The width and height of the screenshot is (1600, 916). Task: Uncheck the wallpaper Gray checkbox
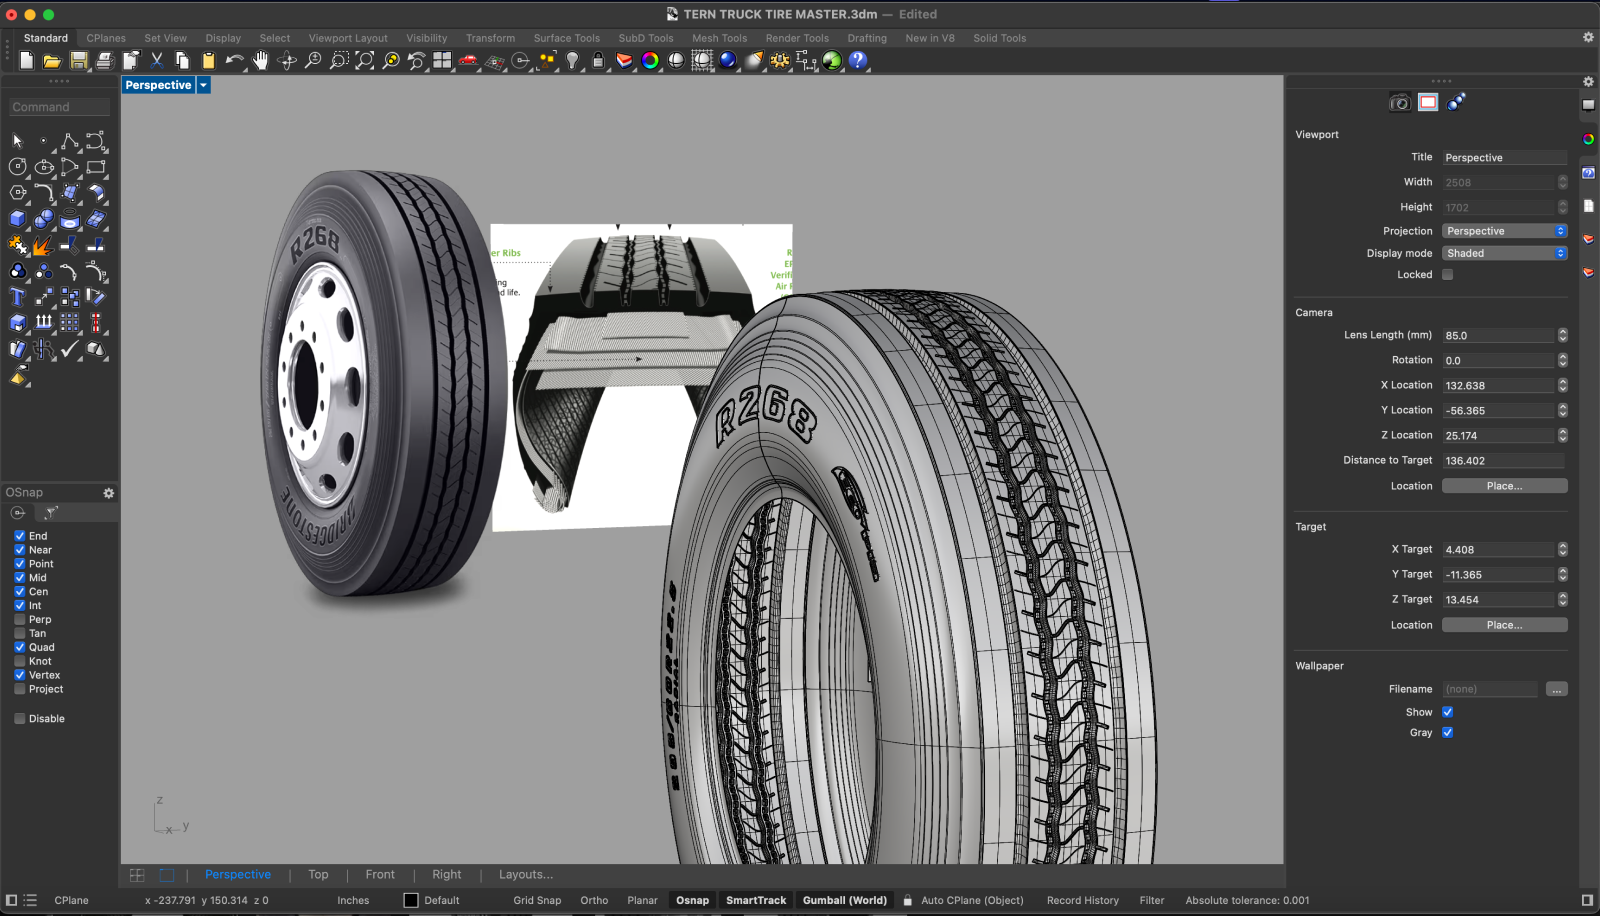click(1447, 733)
